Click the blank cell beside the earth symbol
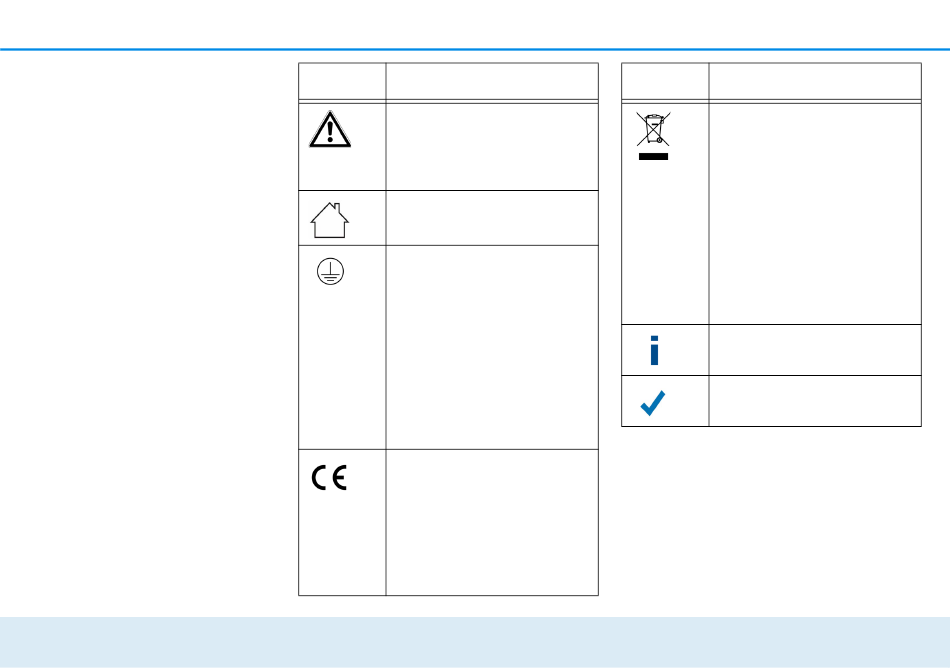The height and width of the screenshot is (668, 950). click(x=491, y=347)
